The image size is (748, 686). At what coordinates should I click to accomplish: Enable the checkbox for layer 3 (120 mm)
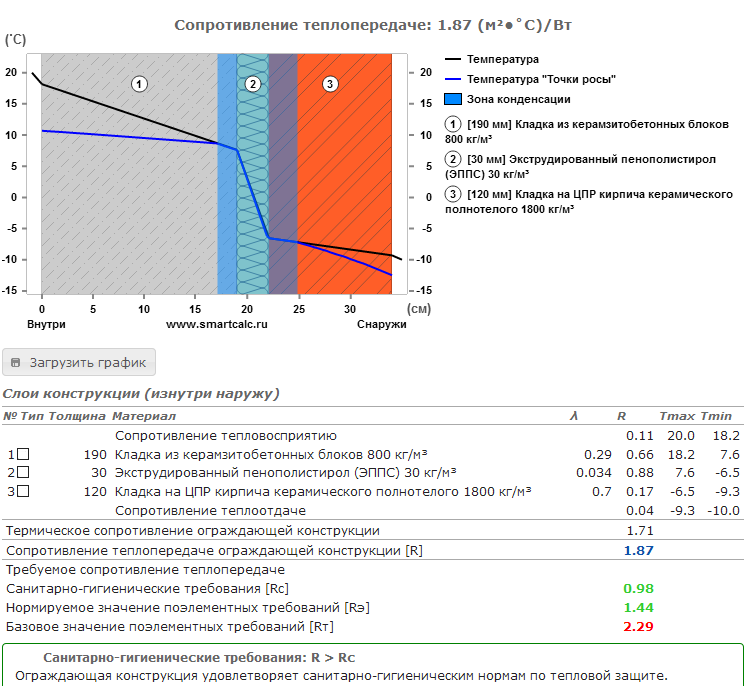tap(23, 491)
